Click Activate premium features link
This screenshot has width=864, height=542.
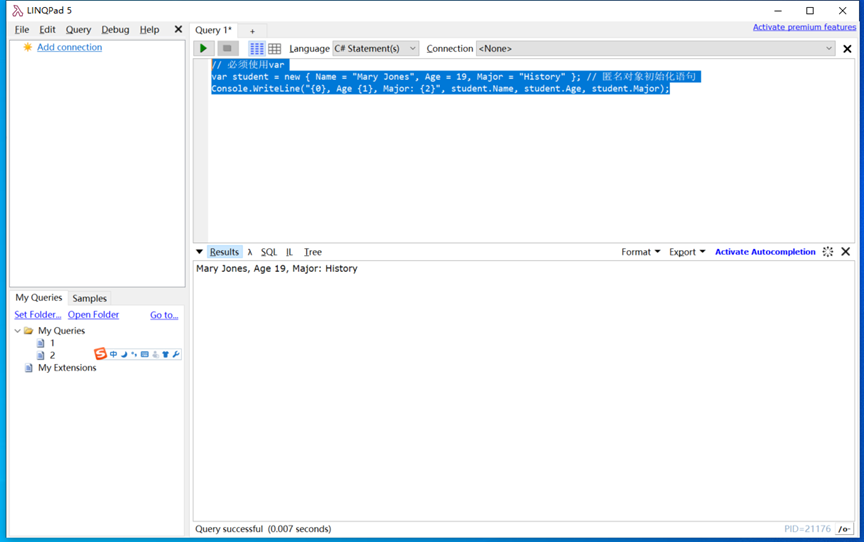[x=804, y=27]
